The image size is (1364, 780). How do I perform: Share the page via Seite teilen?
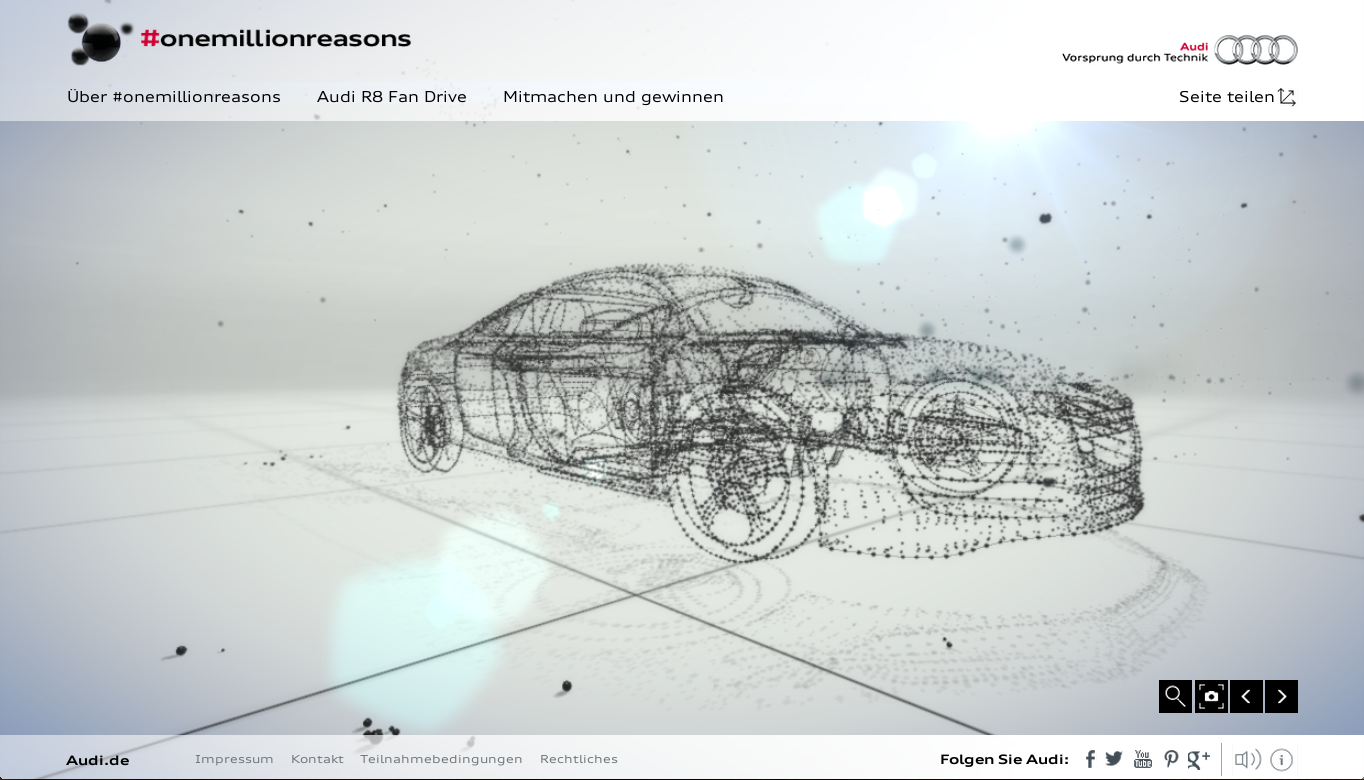[1237, 97]
